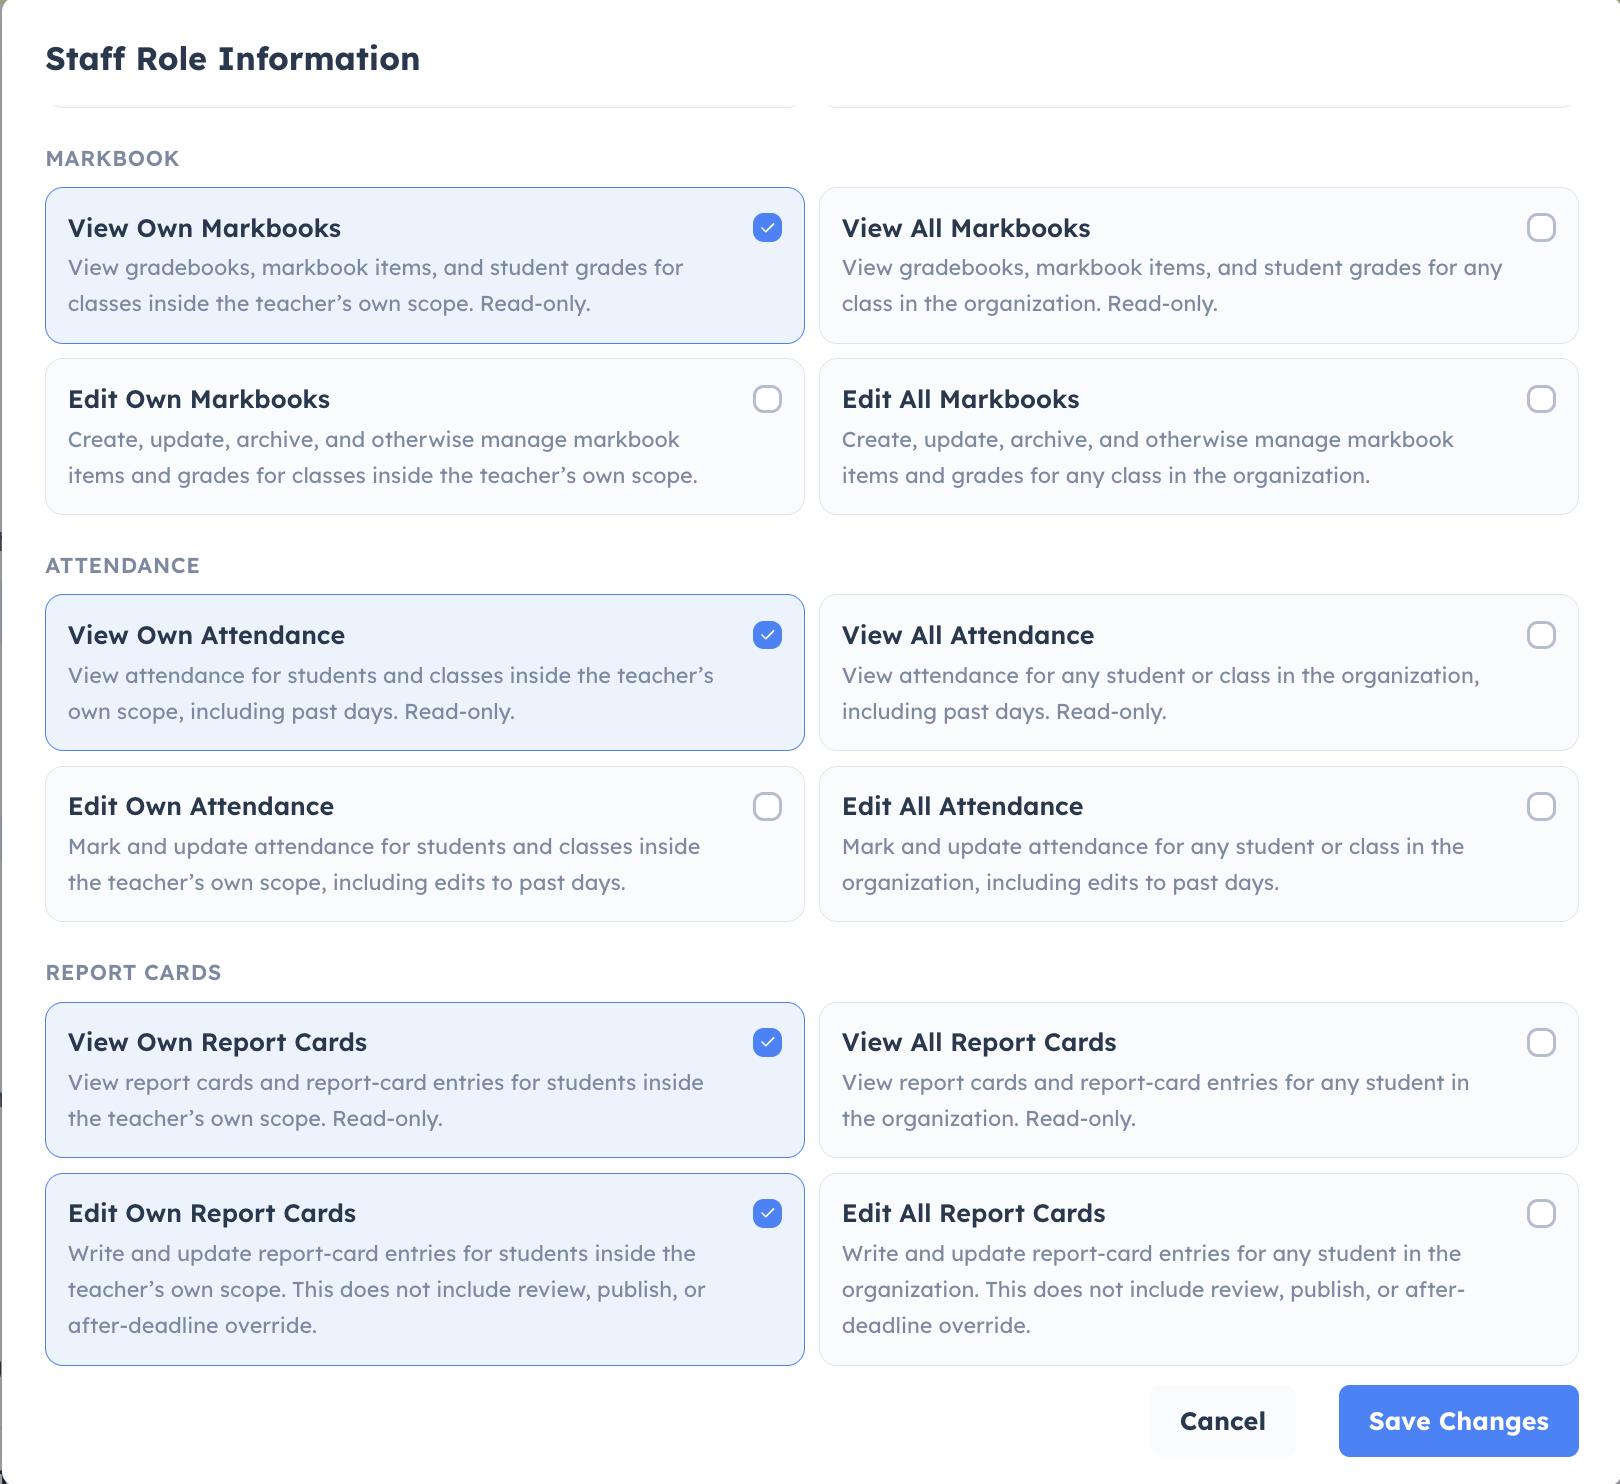Click the description under Edit All Markbooks

1148,458
